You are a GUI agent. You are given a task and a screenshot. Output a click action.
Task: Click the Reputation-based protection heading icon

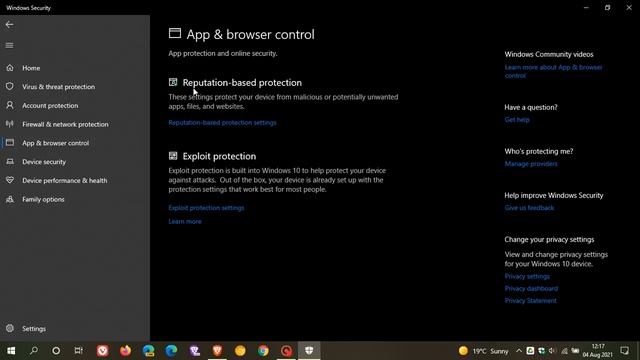173,82
